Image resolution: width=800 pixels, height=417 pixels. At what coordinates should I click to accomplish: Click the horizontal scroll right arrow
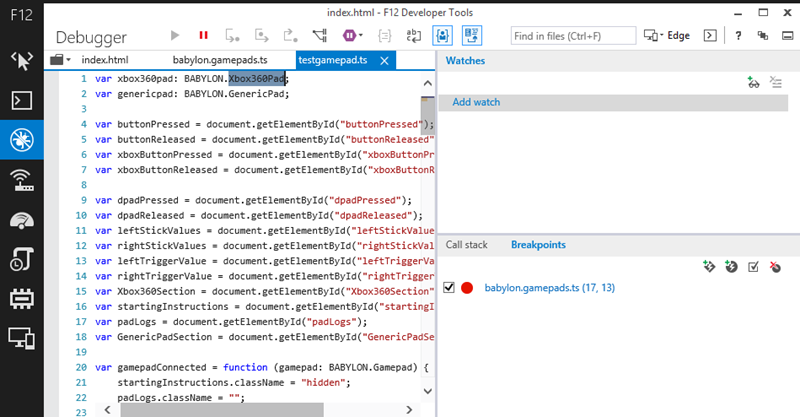coord(409,409)
